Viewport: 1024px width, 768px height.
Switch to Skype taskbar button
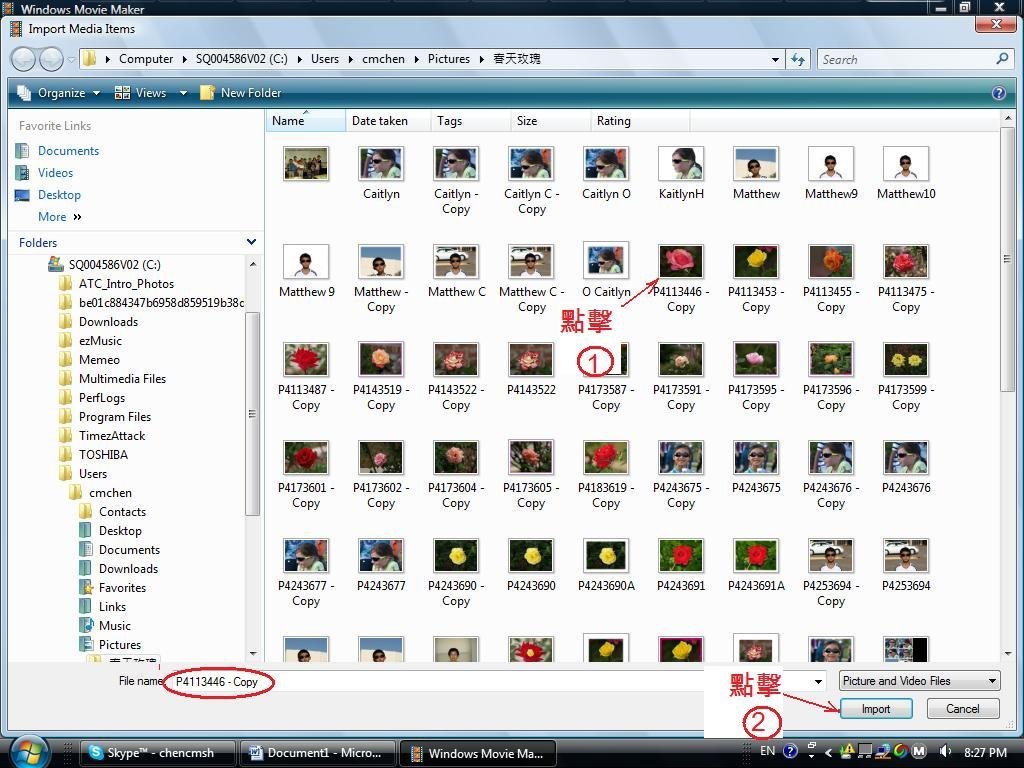(157, 753)
